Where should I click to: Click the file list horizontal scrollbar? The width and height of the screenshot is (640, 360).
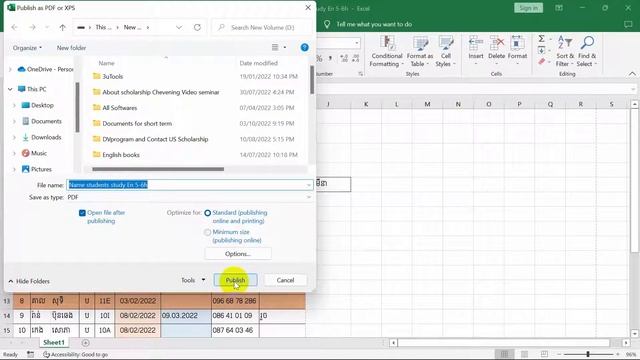pyautogui.click(x=158, y=169)
